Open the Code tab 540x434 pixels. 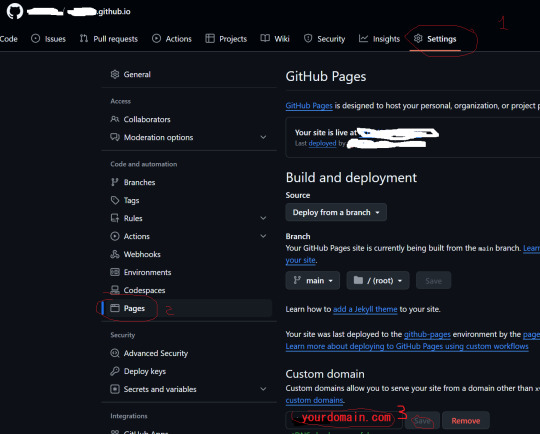(9, 39)
